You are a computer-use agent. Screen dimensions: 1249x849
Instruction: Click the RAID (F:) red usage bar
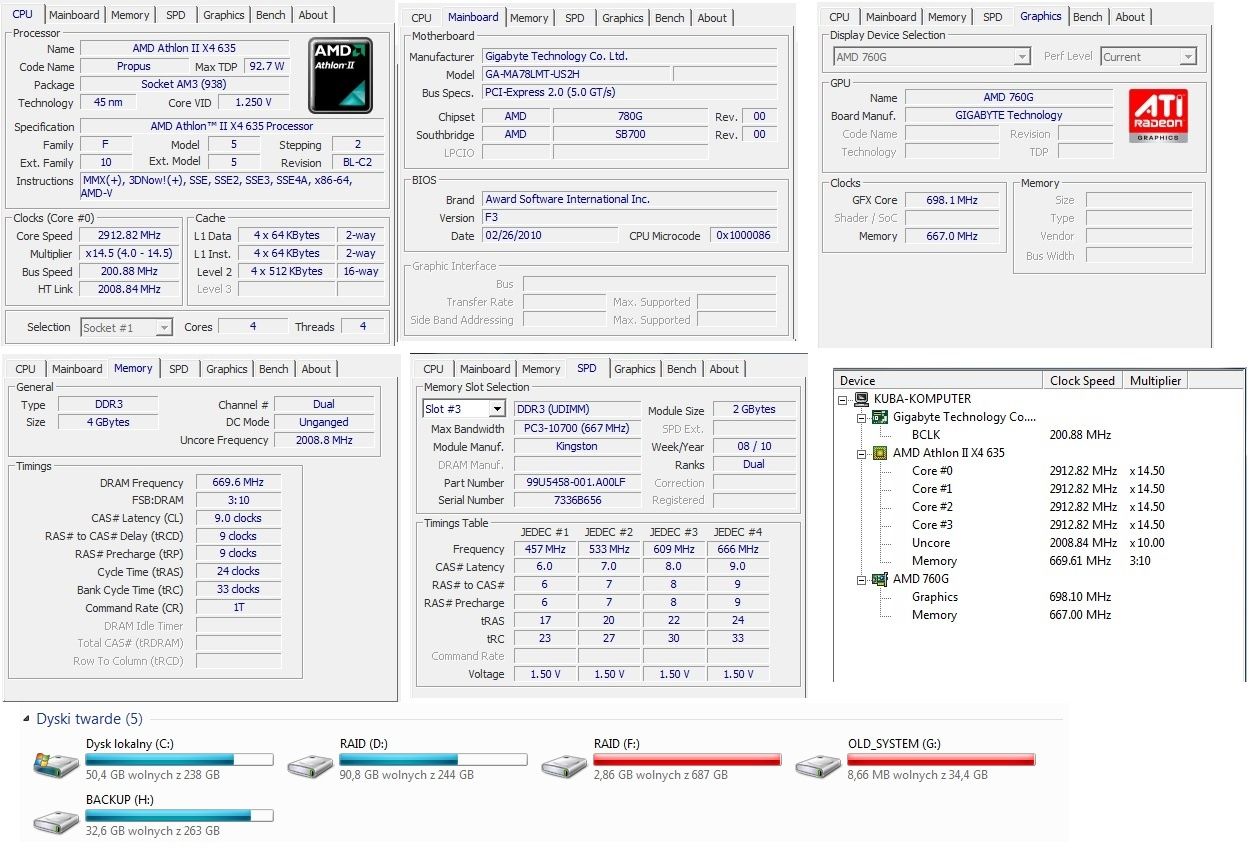[687, 759]
